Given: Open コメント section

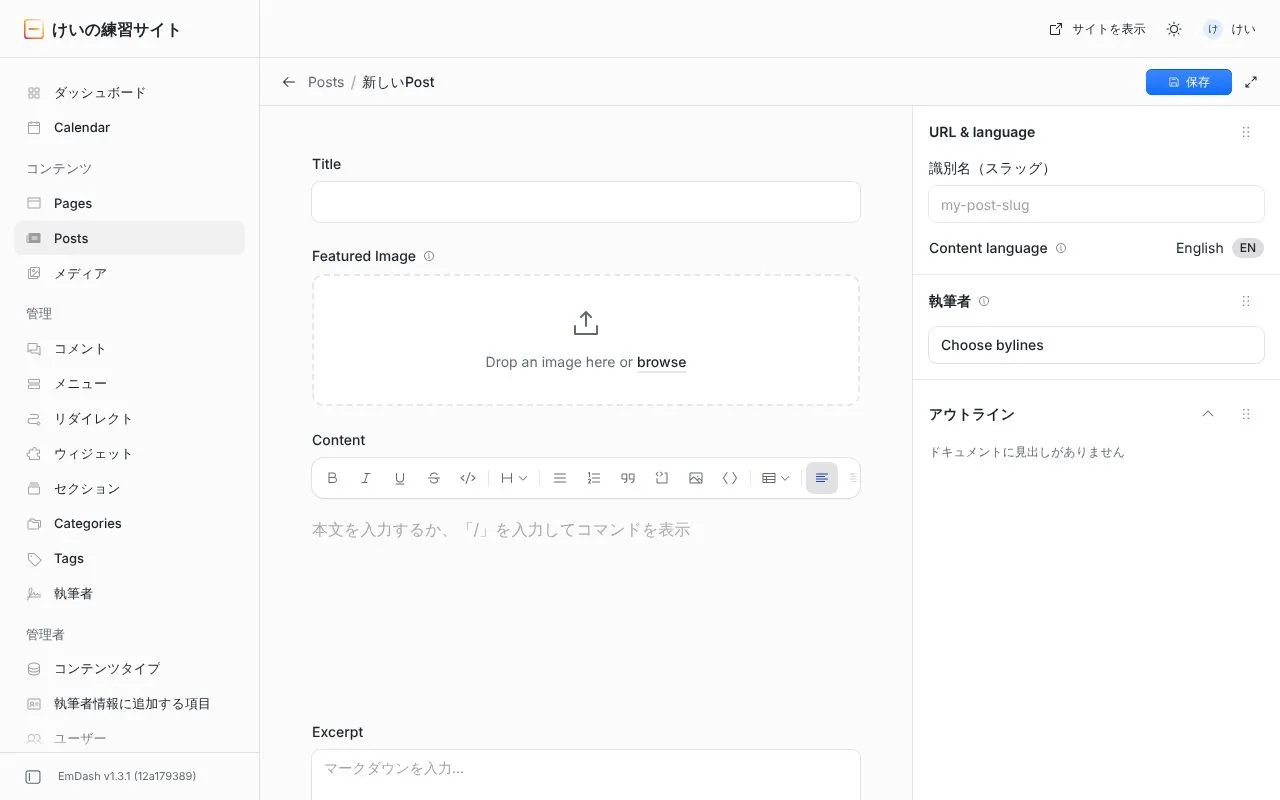Looking at the screenshot, I should coord(130,349).
